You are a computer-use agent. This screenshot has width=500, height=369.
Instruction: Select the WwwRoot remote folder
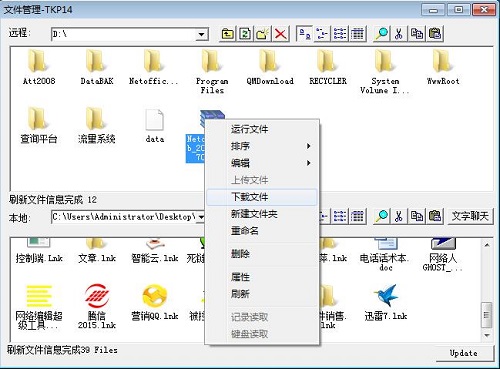443,67
